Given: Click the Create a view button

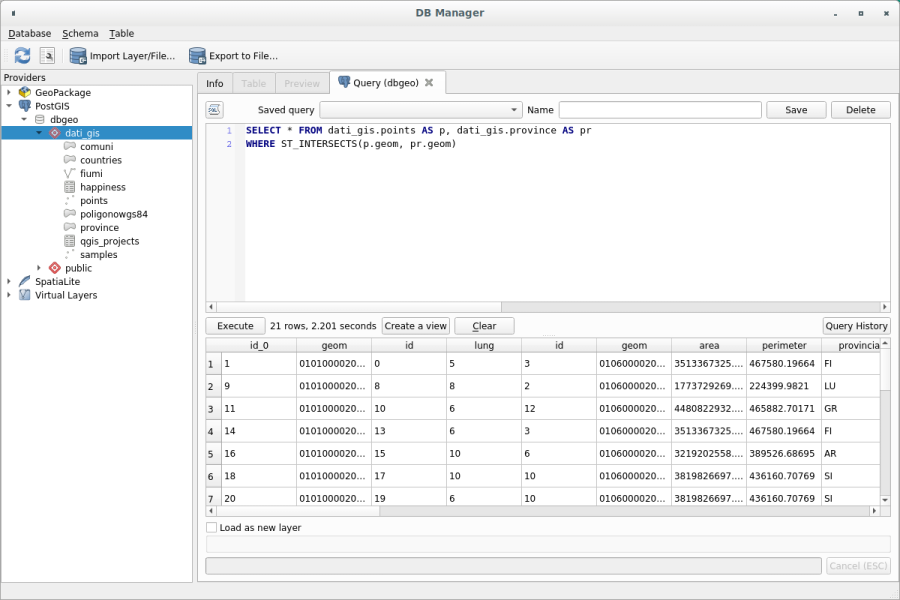Looking at the screenshot, I should coord(415,325).
